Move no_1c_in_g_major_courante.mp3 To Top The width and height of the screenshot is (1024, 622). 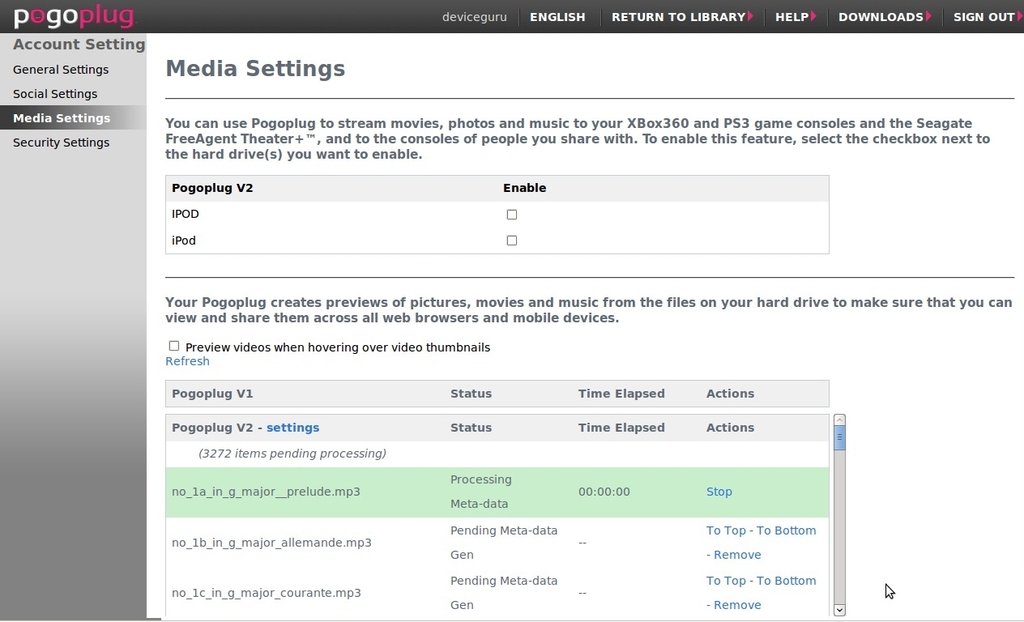coord(726,581)
